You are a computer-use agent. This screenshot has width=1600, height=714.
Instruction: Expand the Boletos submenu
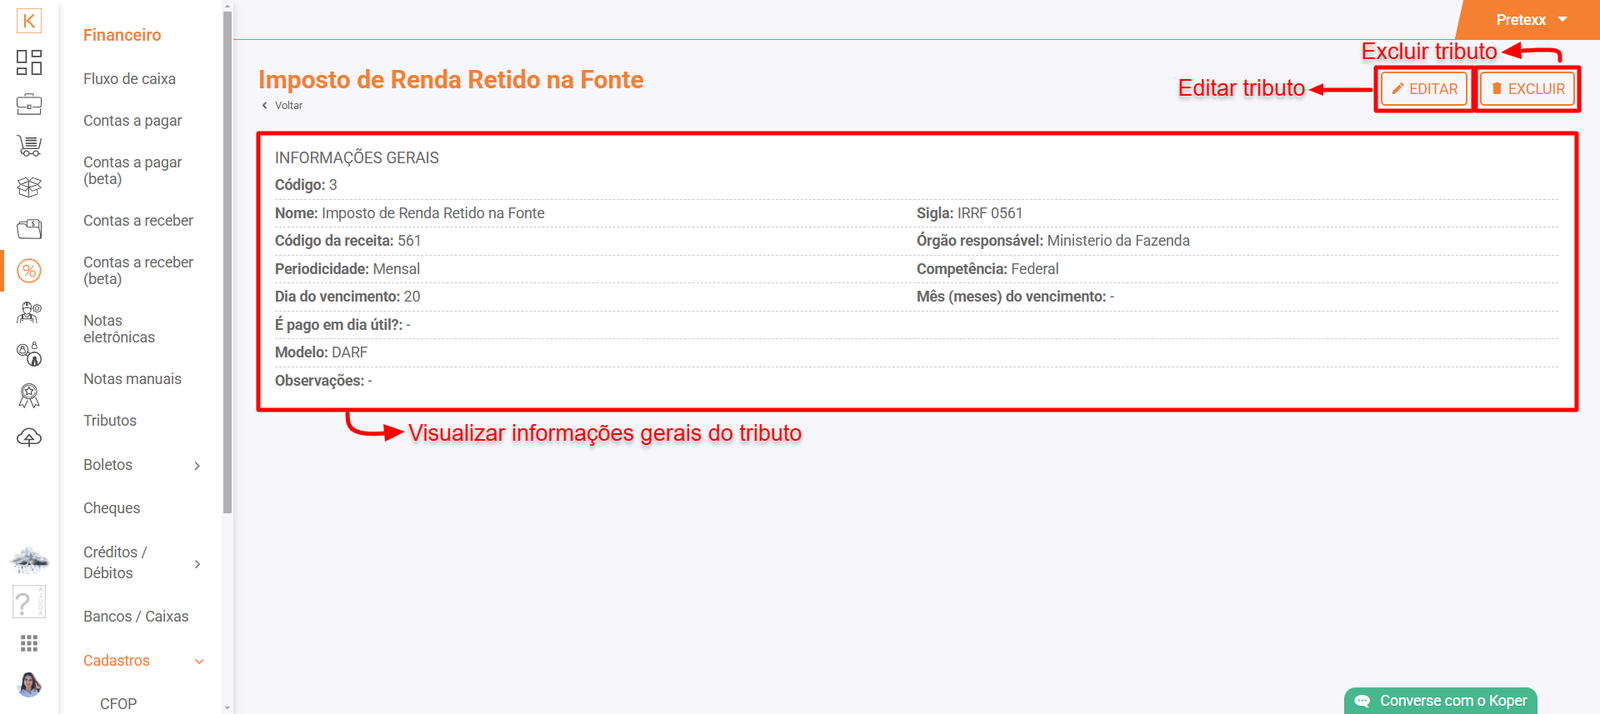[x=197, y=465]
